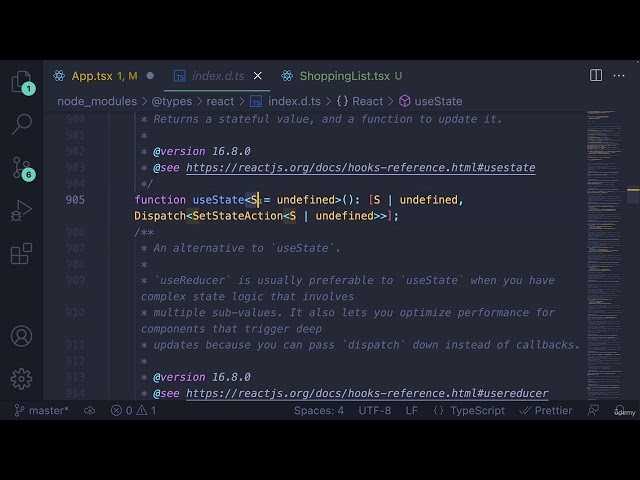Change file encoding UTF-8
Image resolution: width=640 pixels, height=480 pixels.
tap(375, 411)
